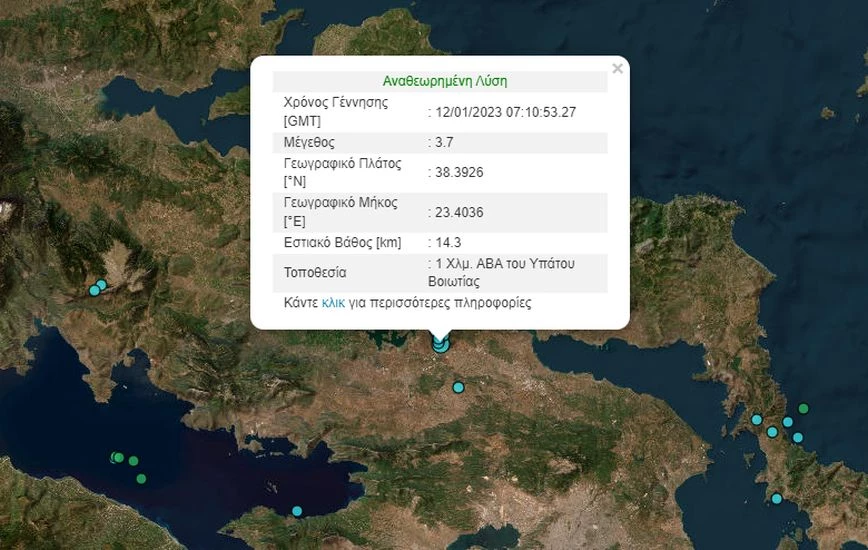
Task: Select the southernmost green marker in the western gulf
Action: [x=141, y=479]
